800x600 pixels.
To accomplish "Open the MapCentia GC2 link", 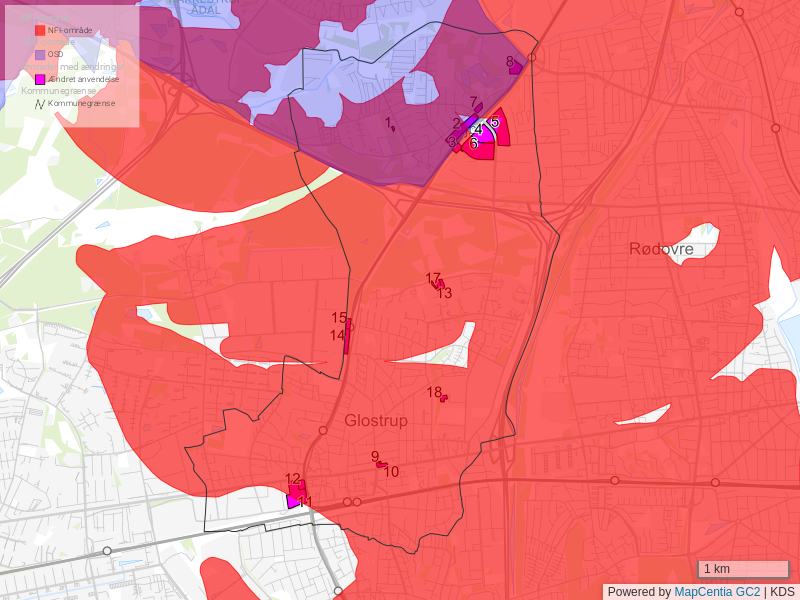I will click(717, 591).
